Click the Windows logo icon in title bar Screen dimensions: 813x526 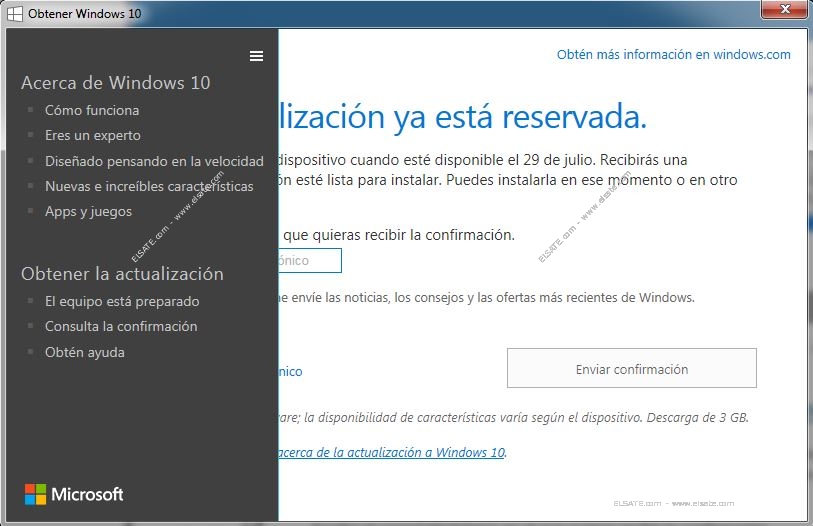pyautogui.click(x=15, y=13)
